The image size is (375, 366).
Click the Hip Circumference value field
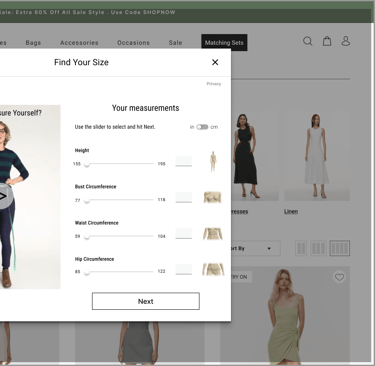[184, 269]
